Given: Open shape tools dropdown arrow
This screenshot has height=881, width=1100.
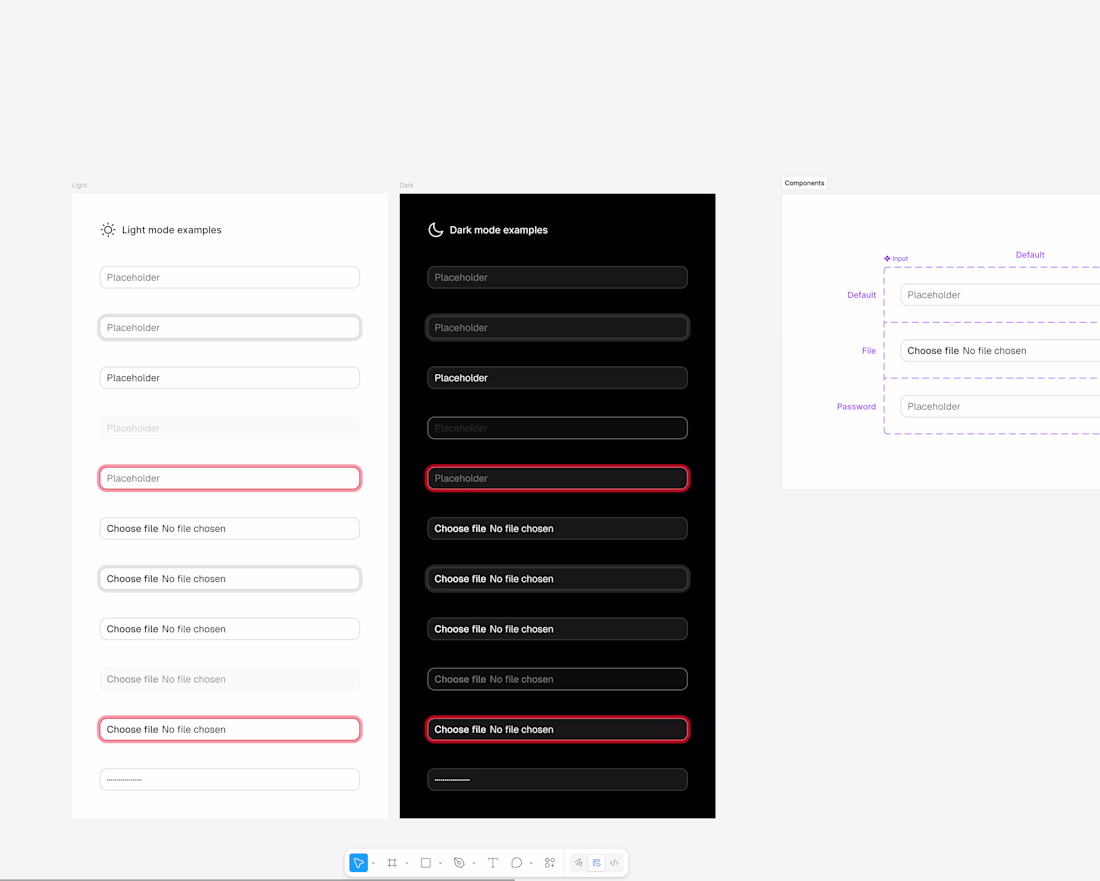Looking at the screenshot, I should [441, 863].
